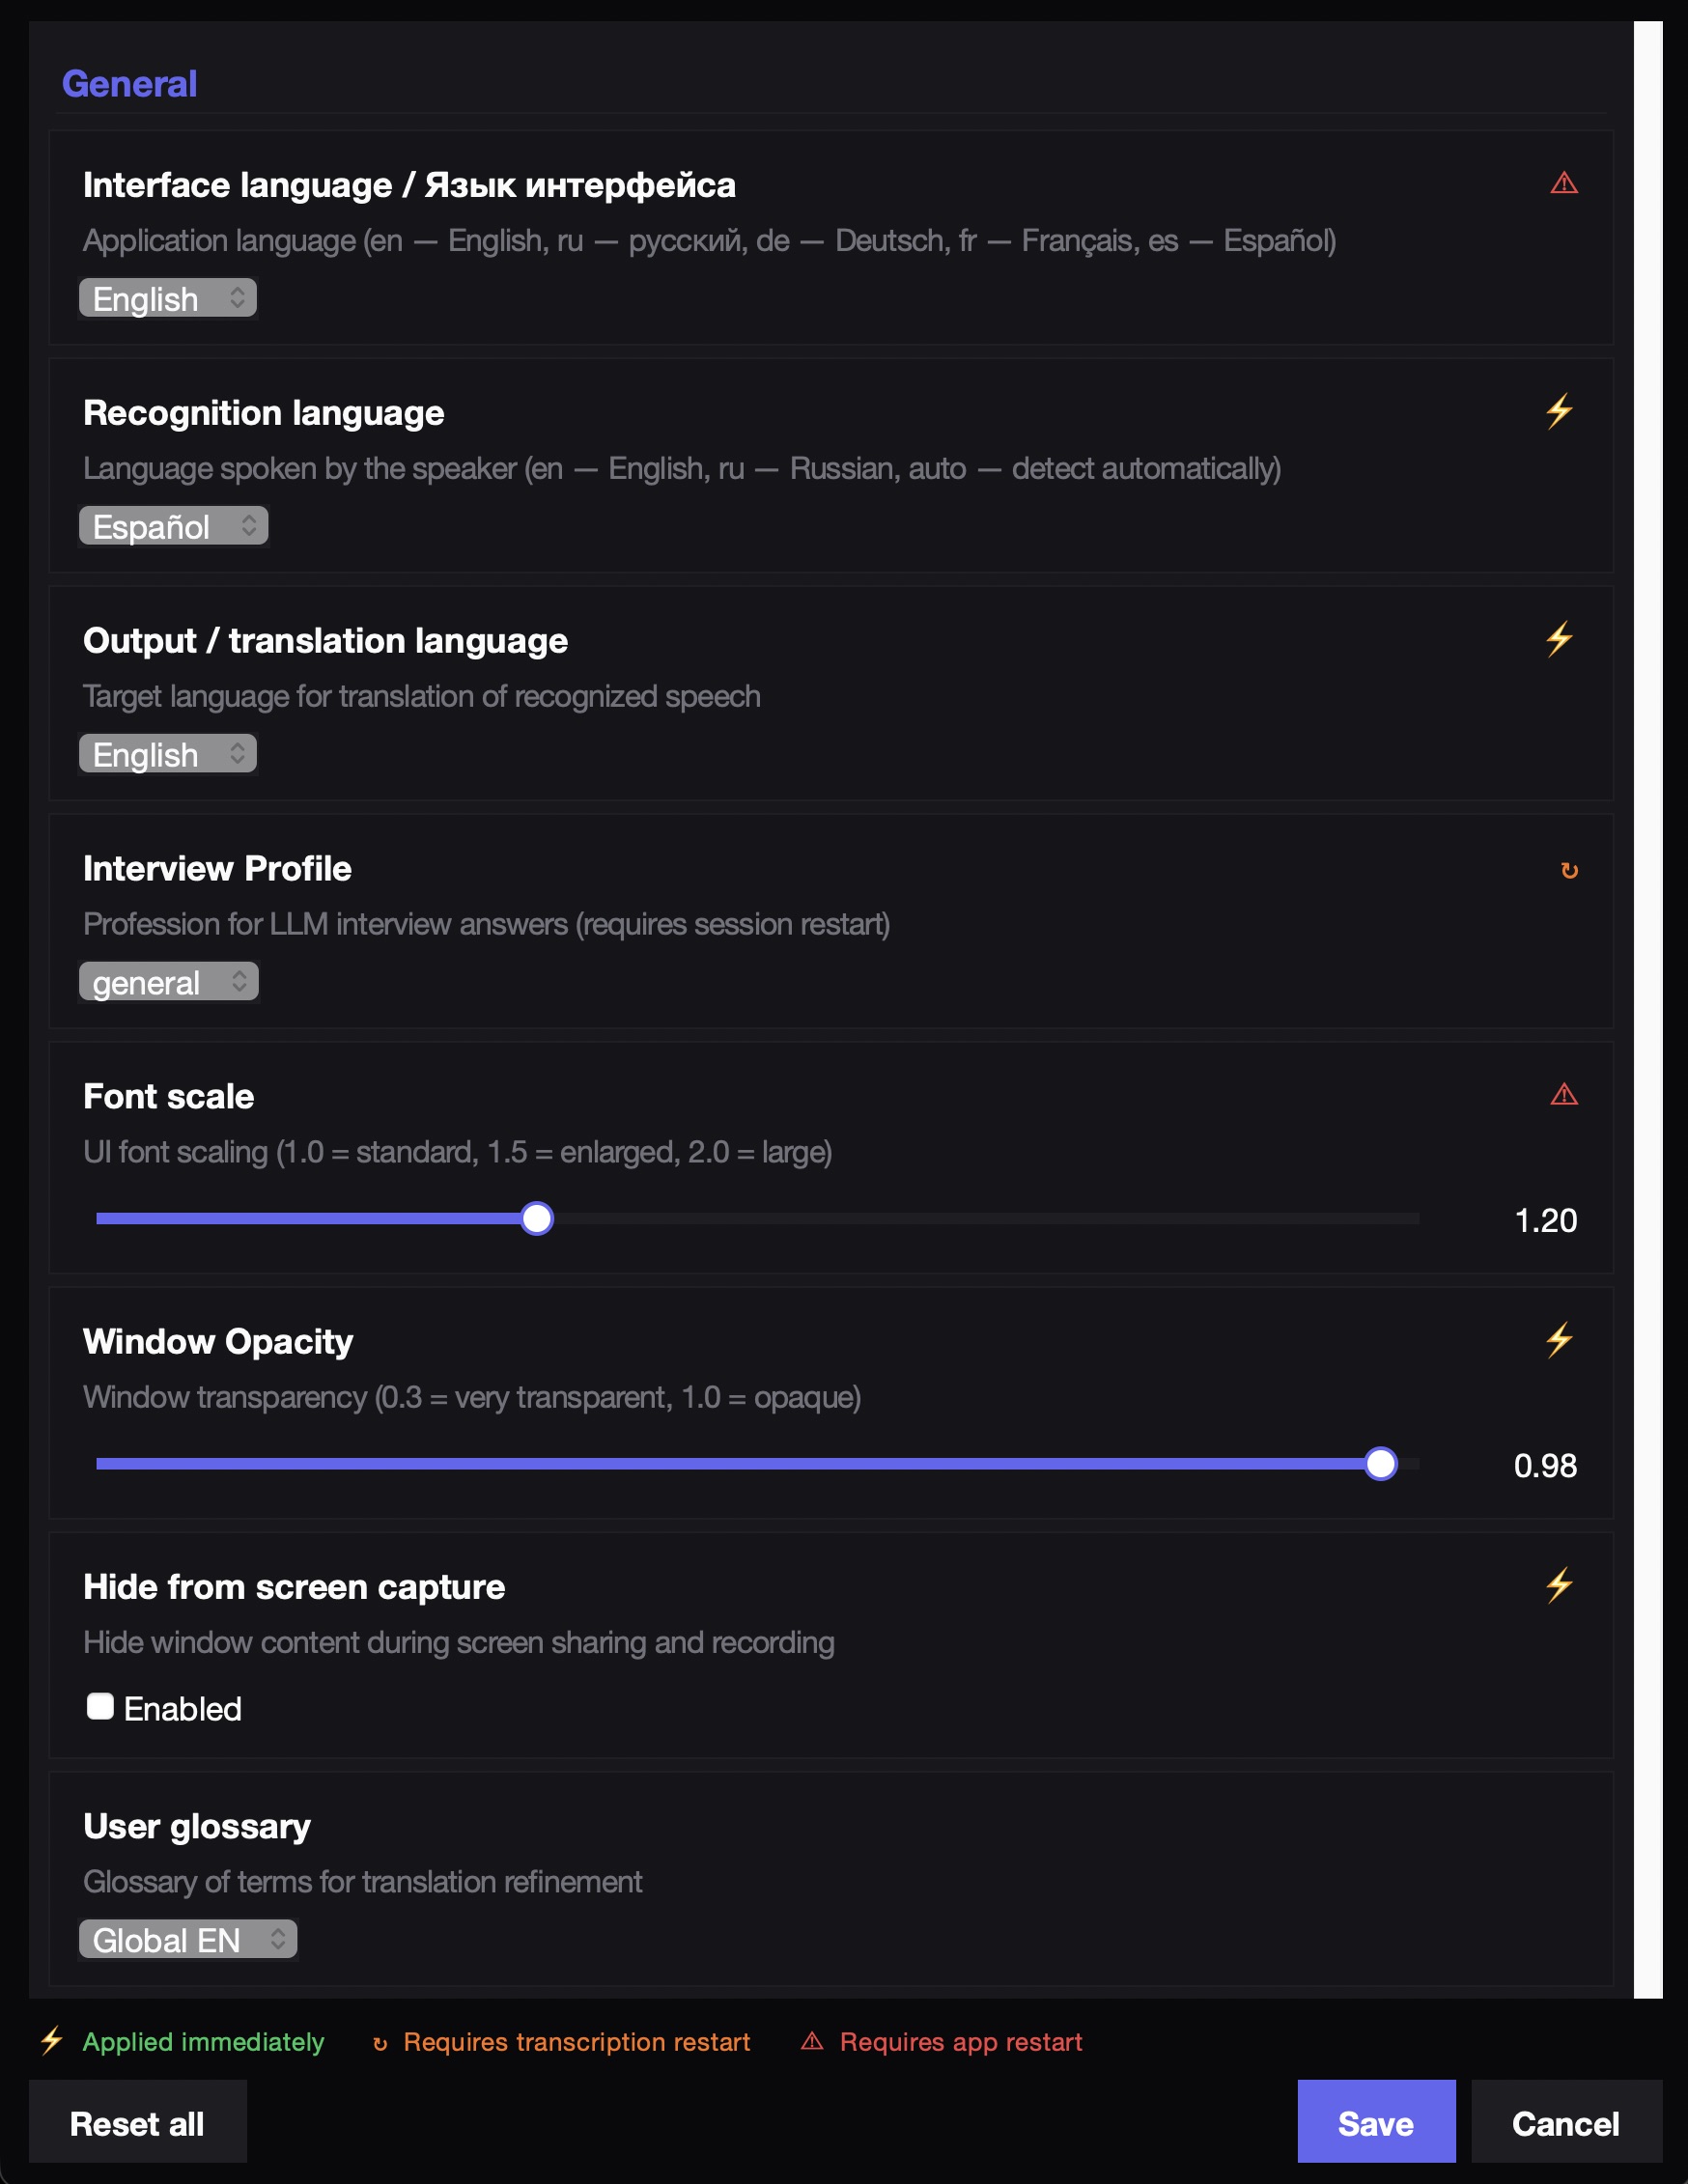Click the General section header
The width and height of the screenshot is (1688, 2184).
pyautogui.click(x=129, y=84)
